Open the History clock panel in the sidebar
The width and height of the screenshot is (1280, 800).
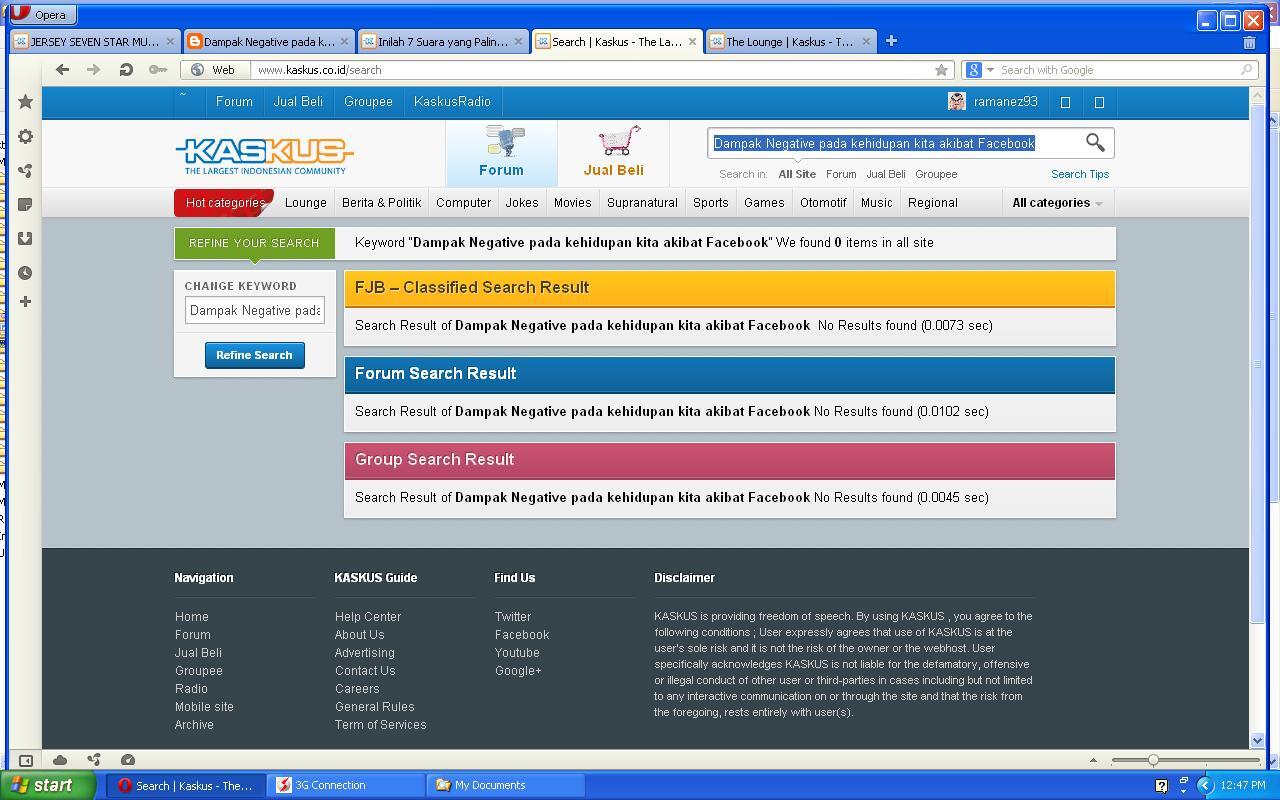26,272
